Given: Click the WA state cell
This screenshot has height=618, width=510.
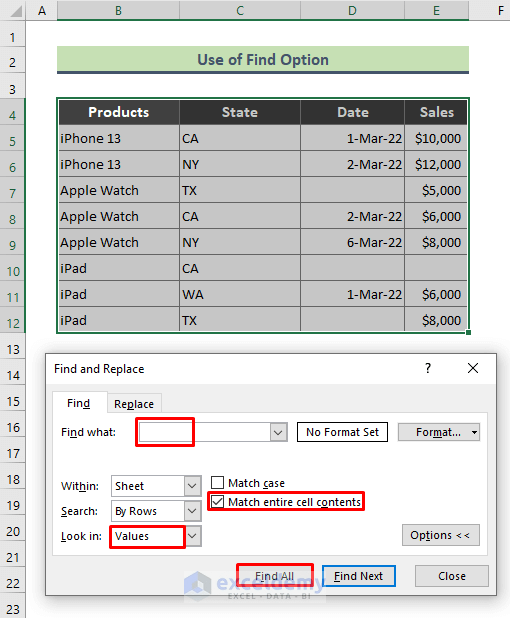Looking at the screenshot, I should click(x=240, y=294).
